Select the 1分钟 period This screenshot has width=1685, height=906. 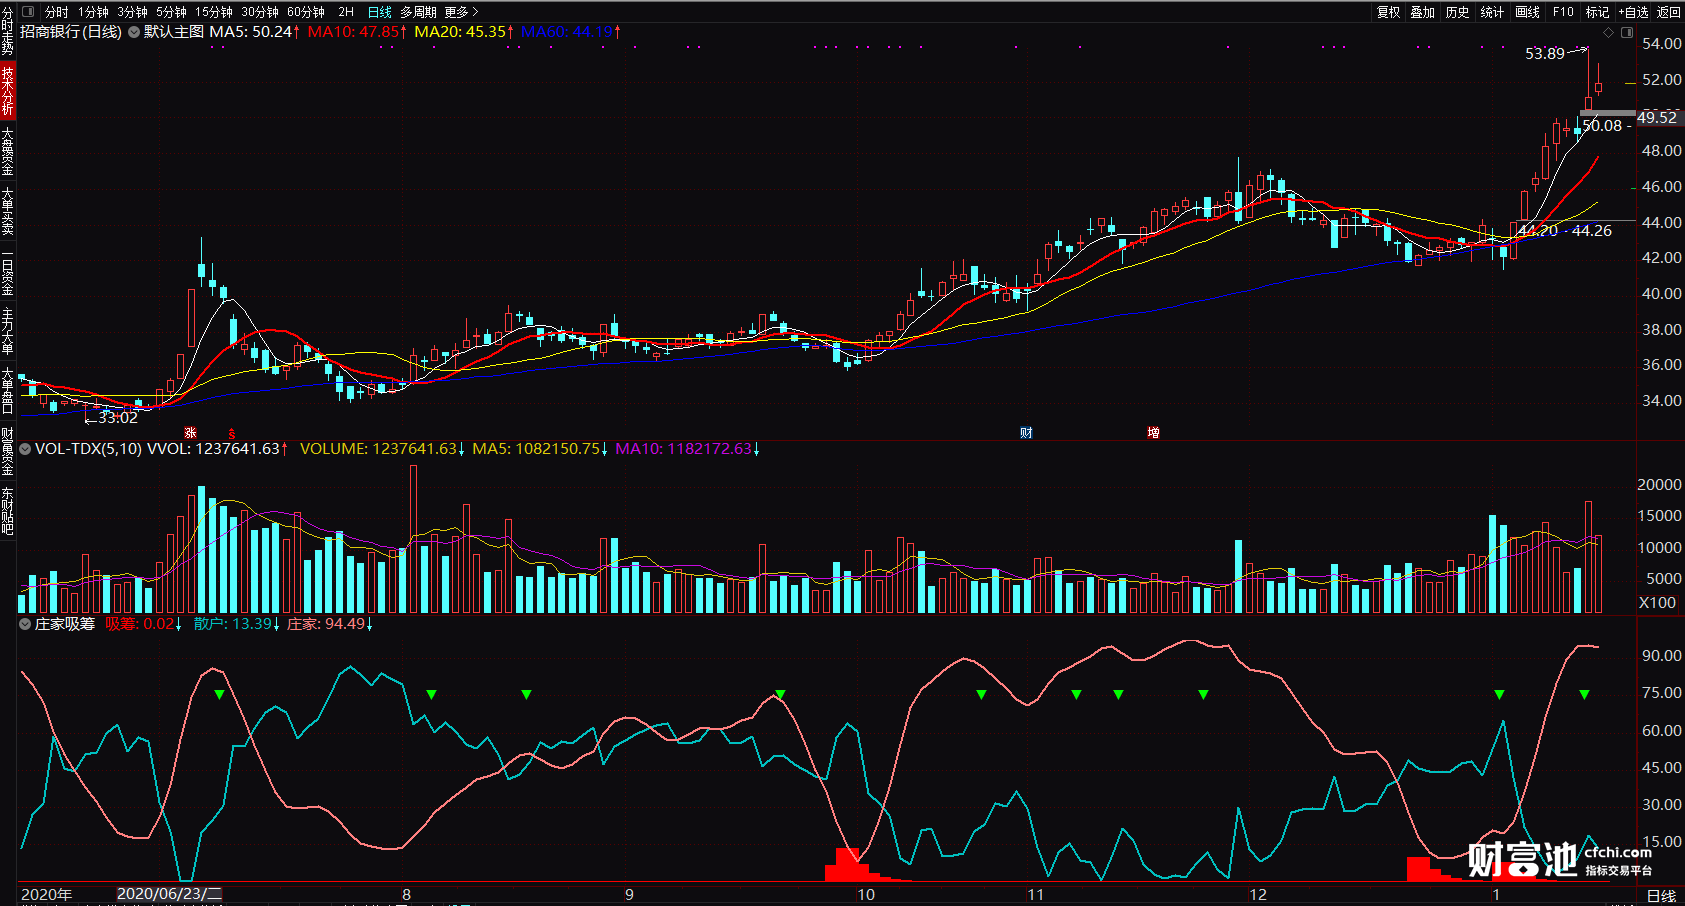pos(93,12)
